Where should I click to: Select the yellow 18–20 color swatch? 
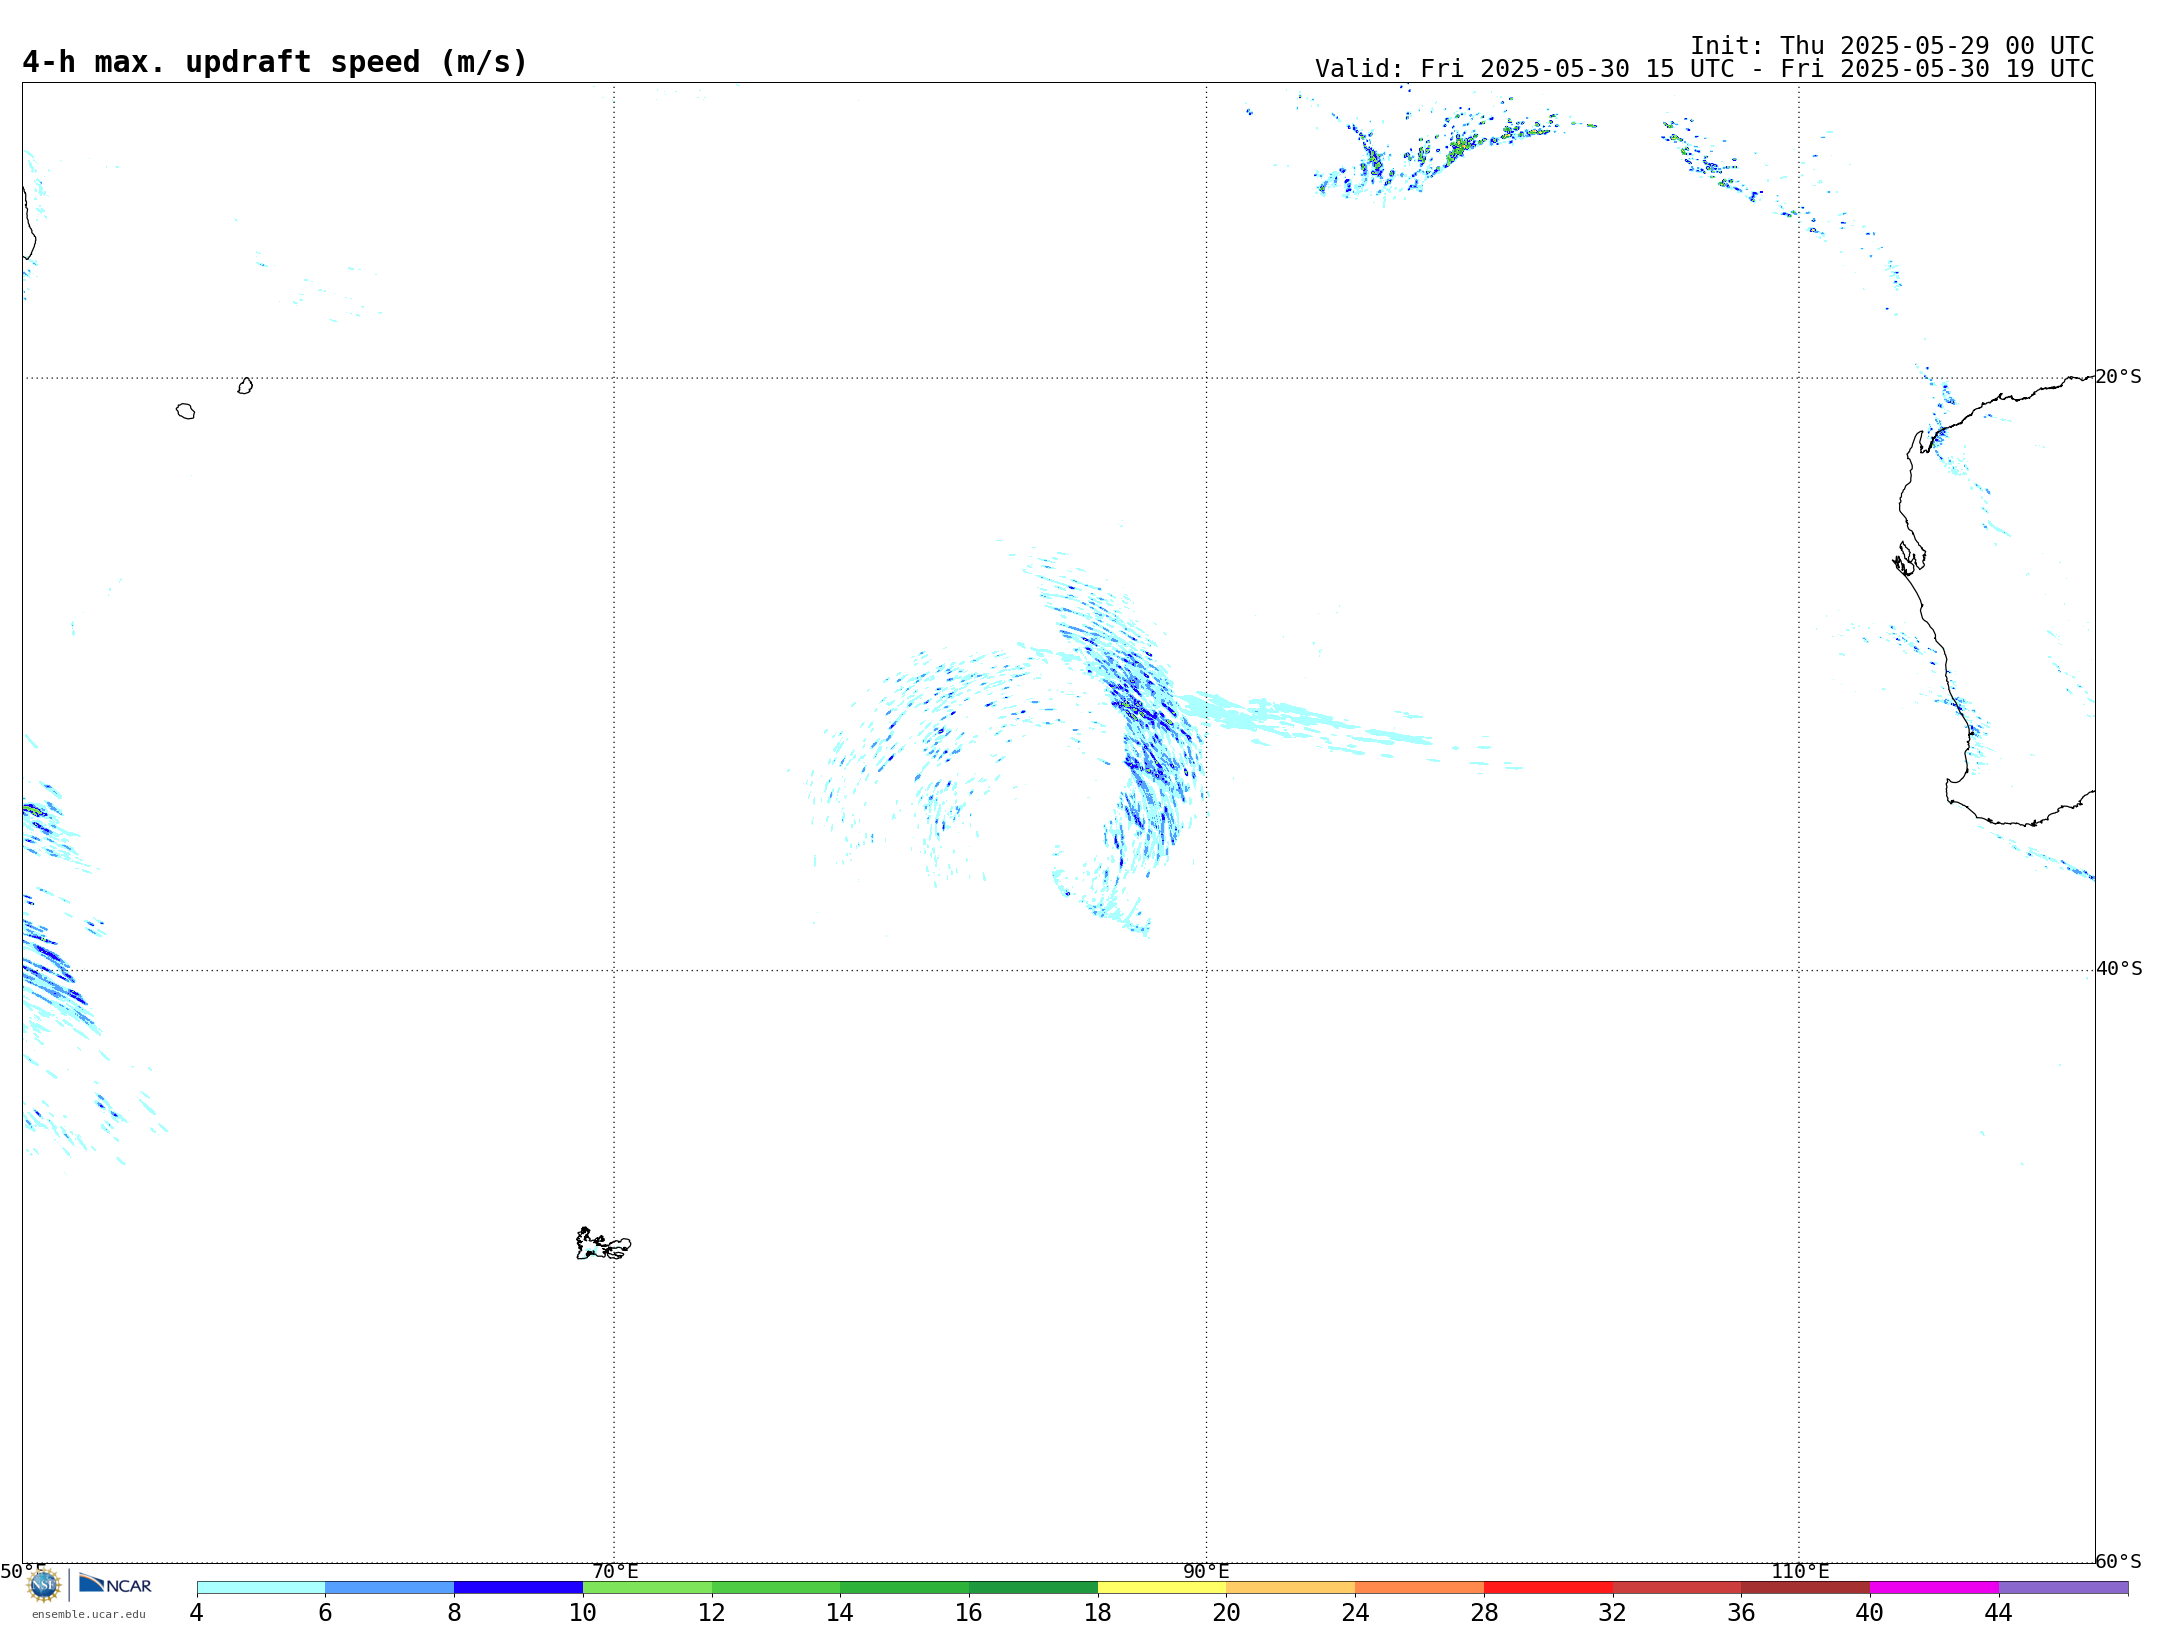click(x=1162, y=1588)
